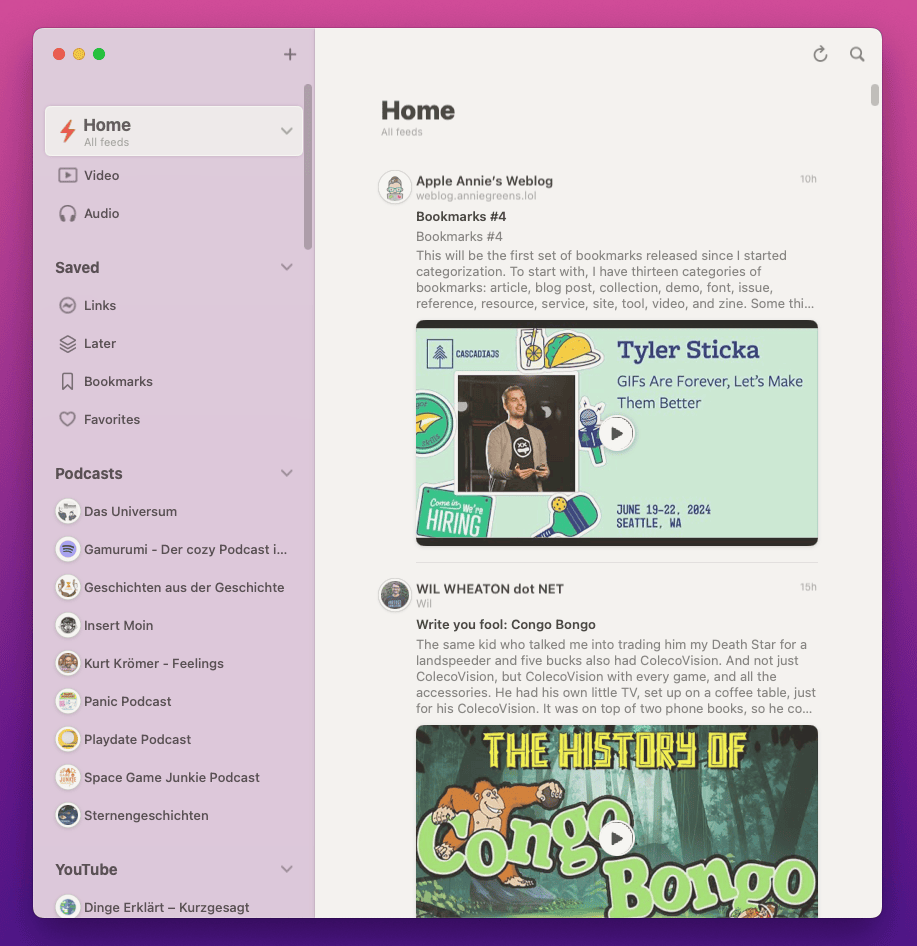Select Playdate Podcast row
The image size is (917, 946).
174,740
